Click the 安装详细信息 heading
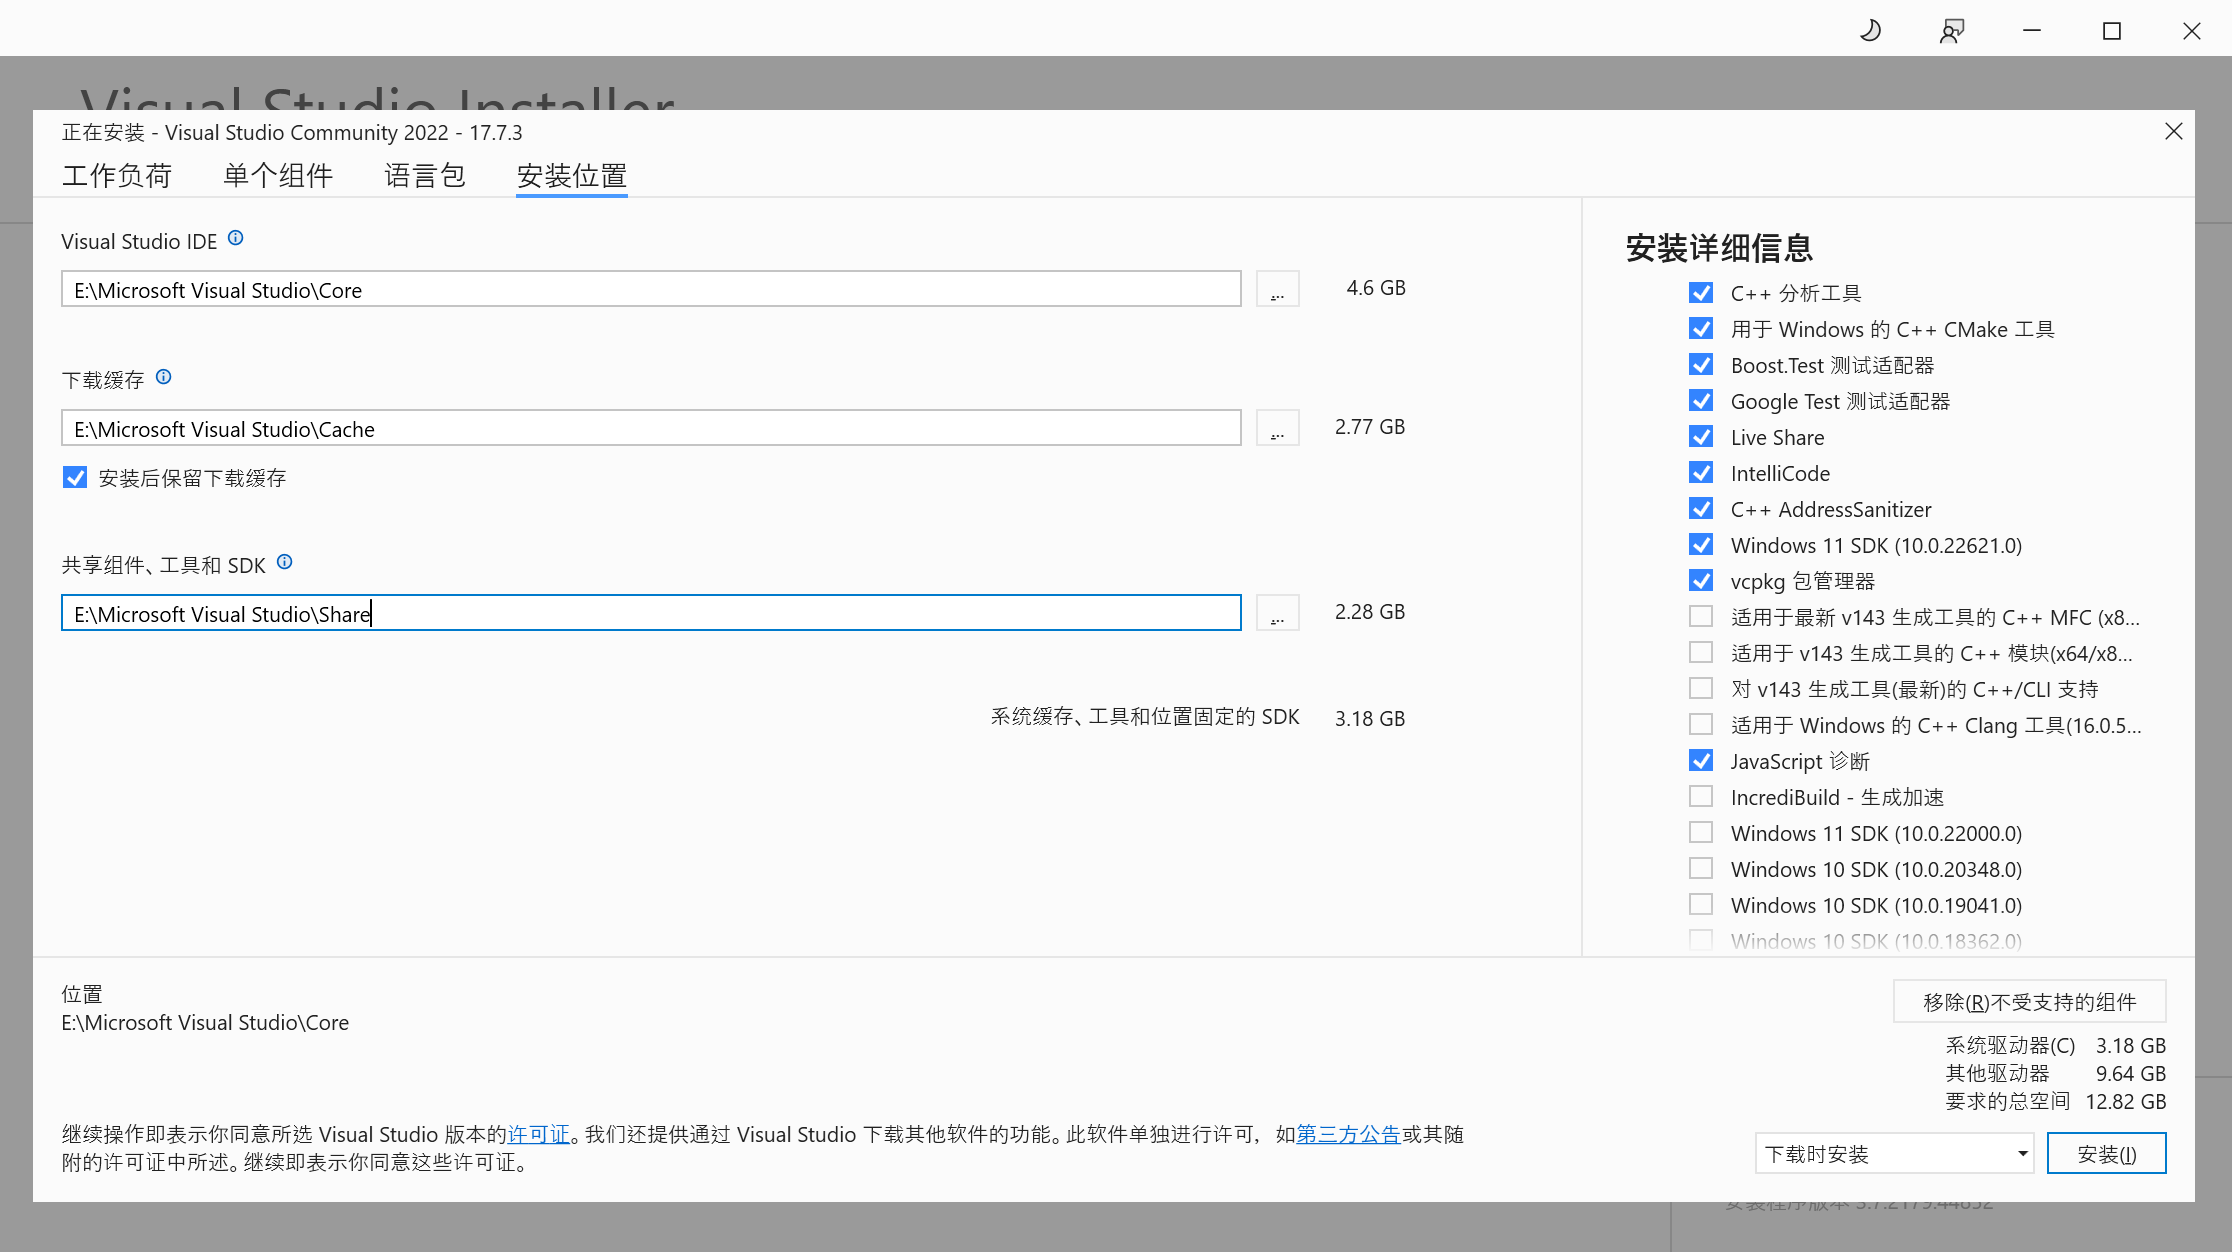 [x=1719, y=248]
